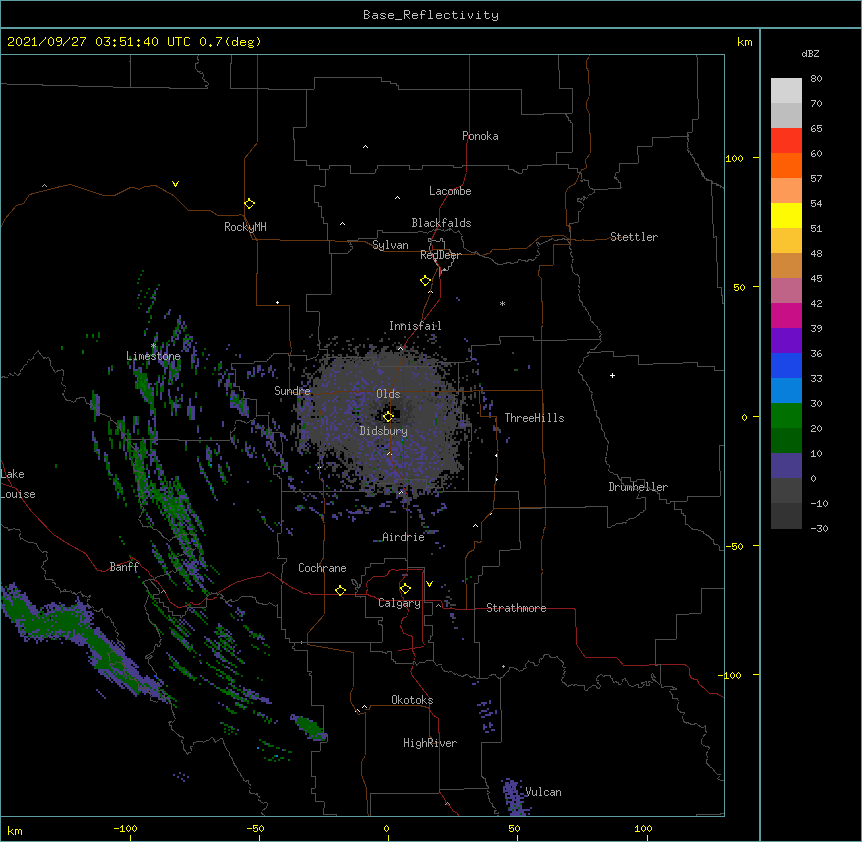Click the Cochrane city label

tap(322, 568)
